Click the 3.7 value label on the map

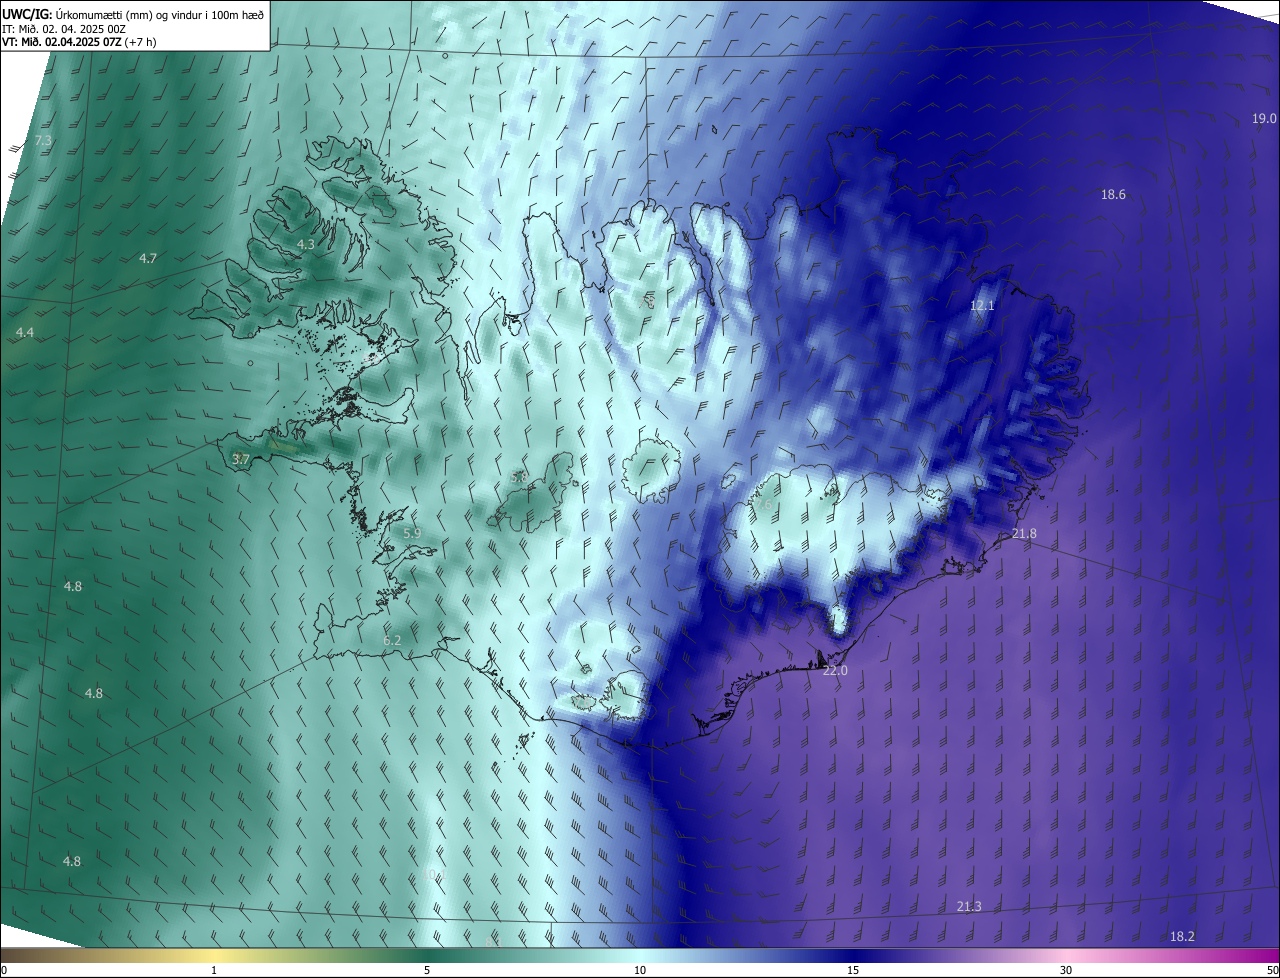click(x=240, y=459)
